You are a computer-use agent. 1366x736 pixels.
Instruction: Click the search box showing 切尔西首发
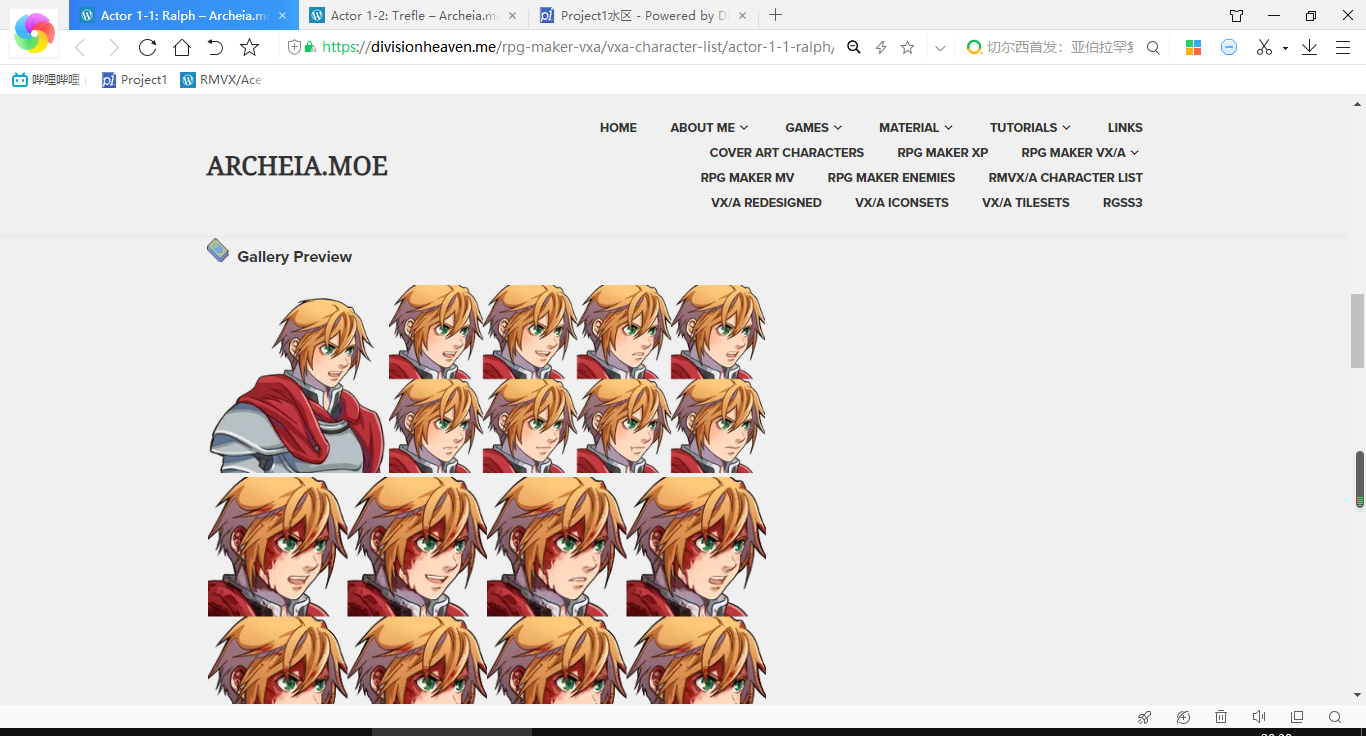tap(1059, 47)
